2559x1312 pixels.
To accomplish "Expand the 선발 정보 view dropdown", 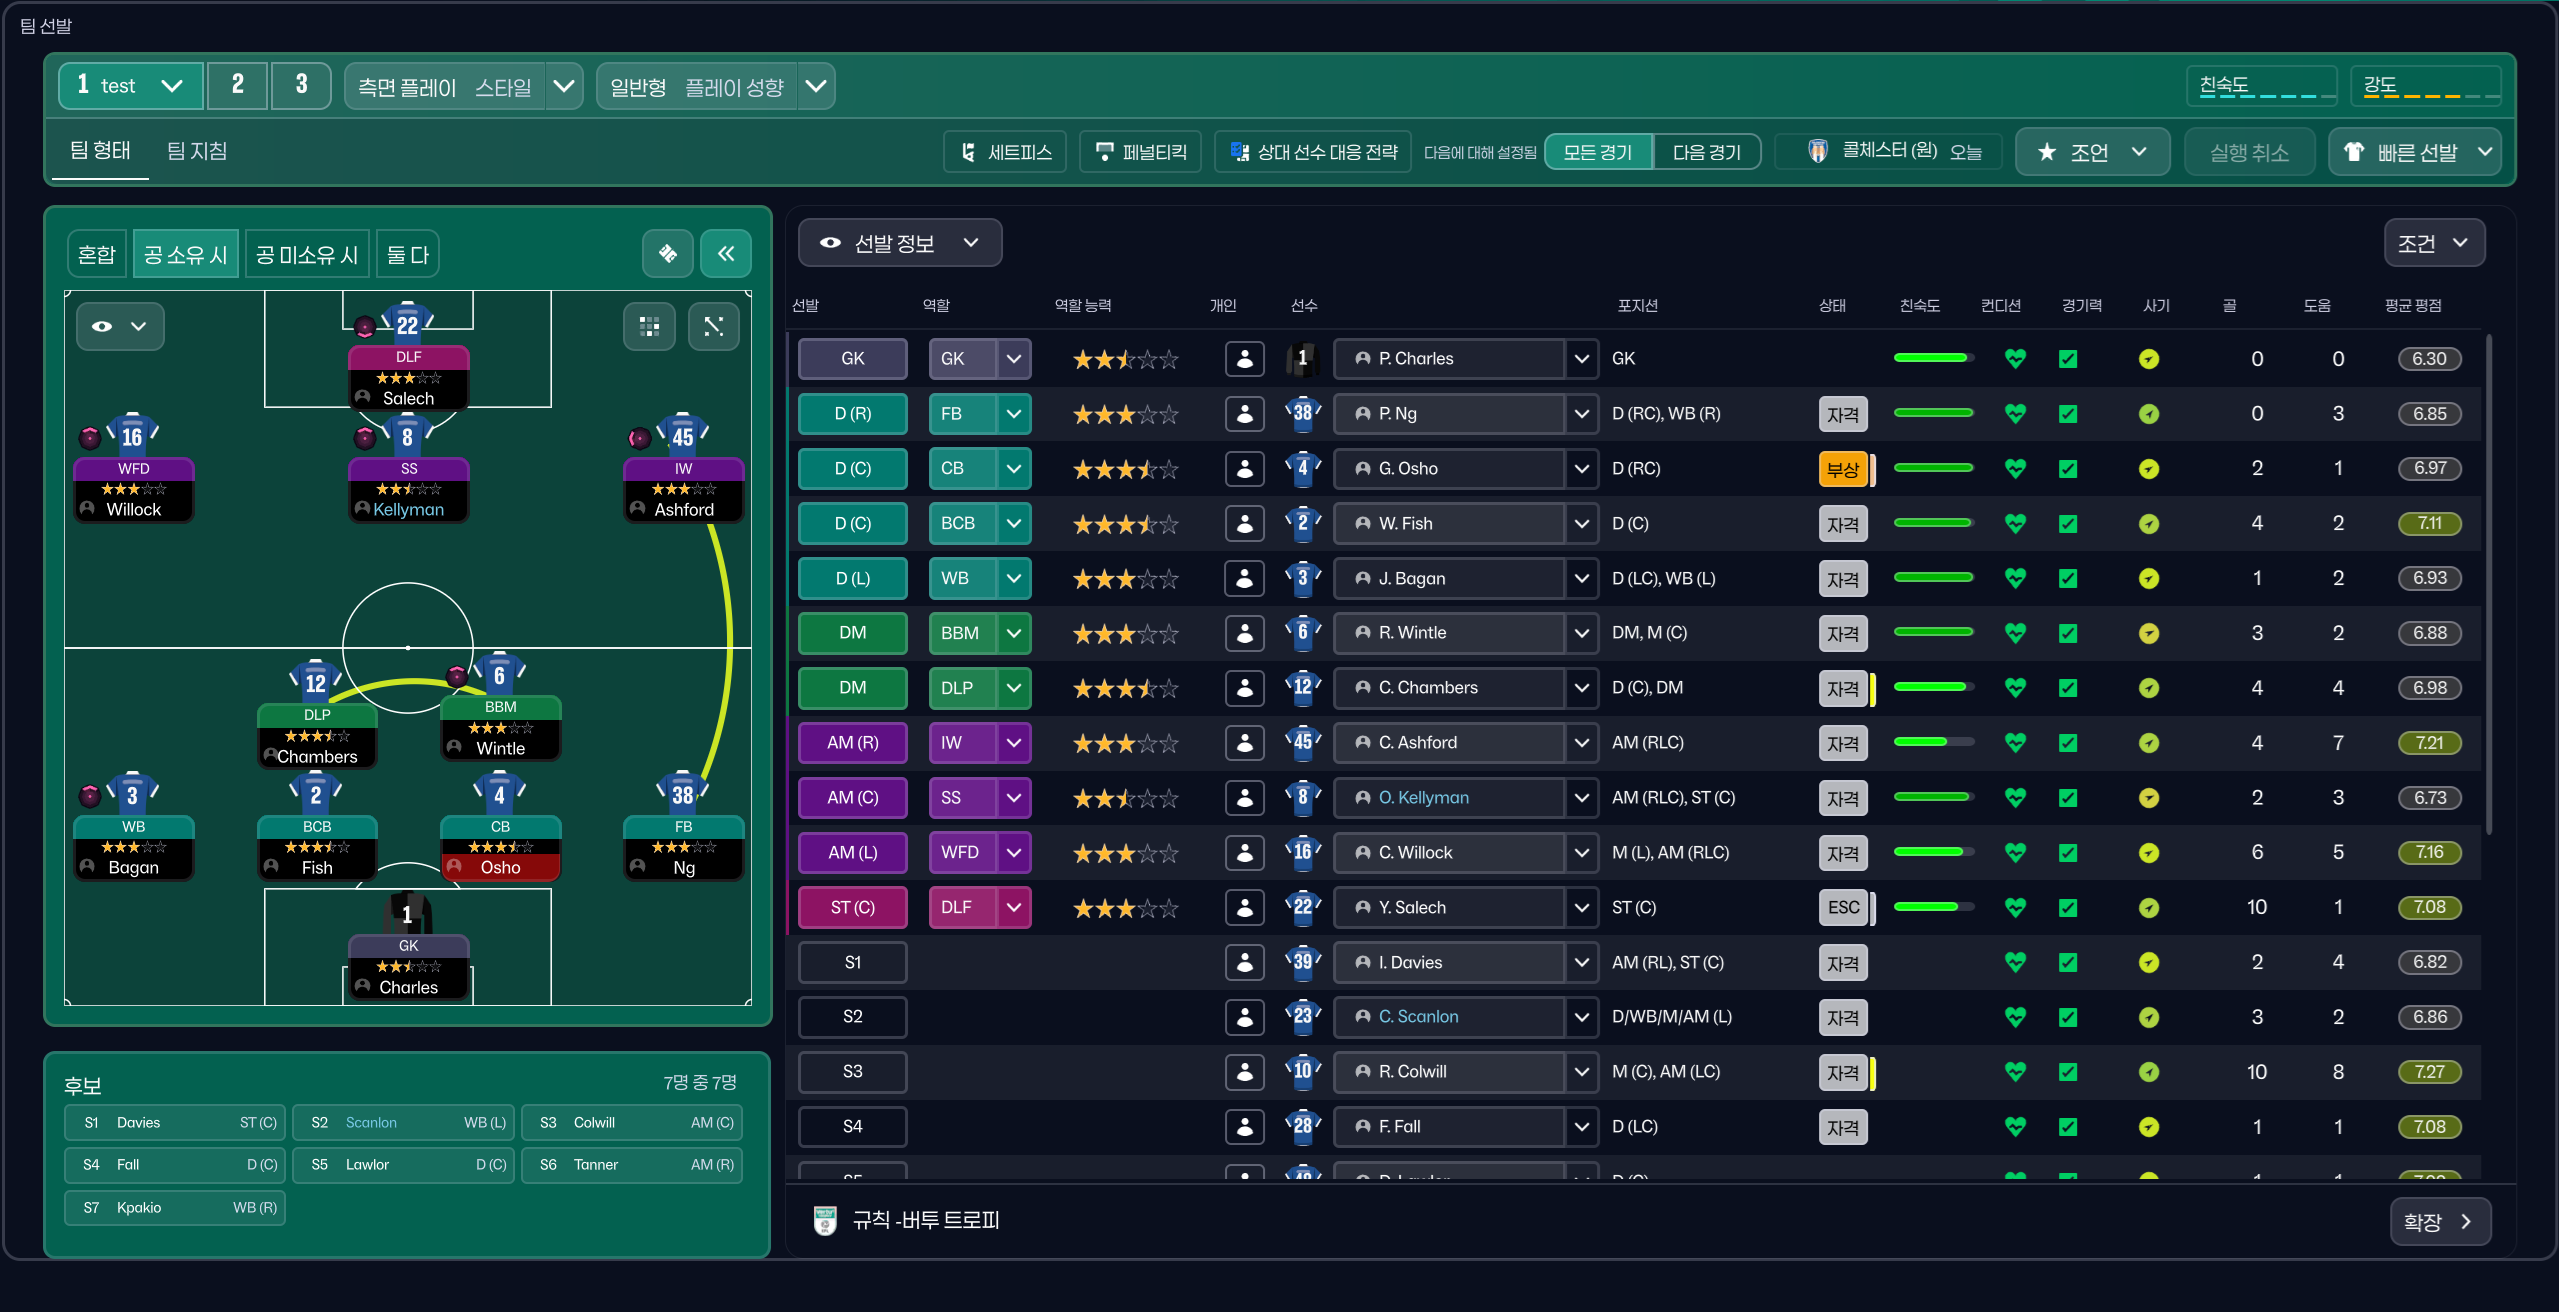I will point(899,243).
